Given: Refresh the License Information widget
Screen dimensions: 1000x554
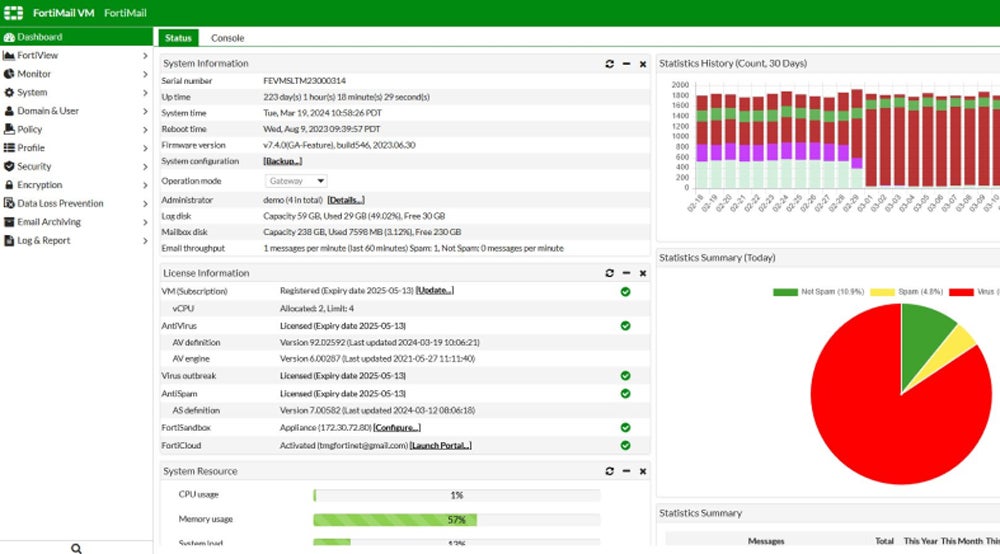Looking at the screenshot, I should (610, 273).
